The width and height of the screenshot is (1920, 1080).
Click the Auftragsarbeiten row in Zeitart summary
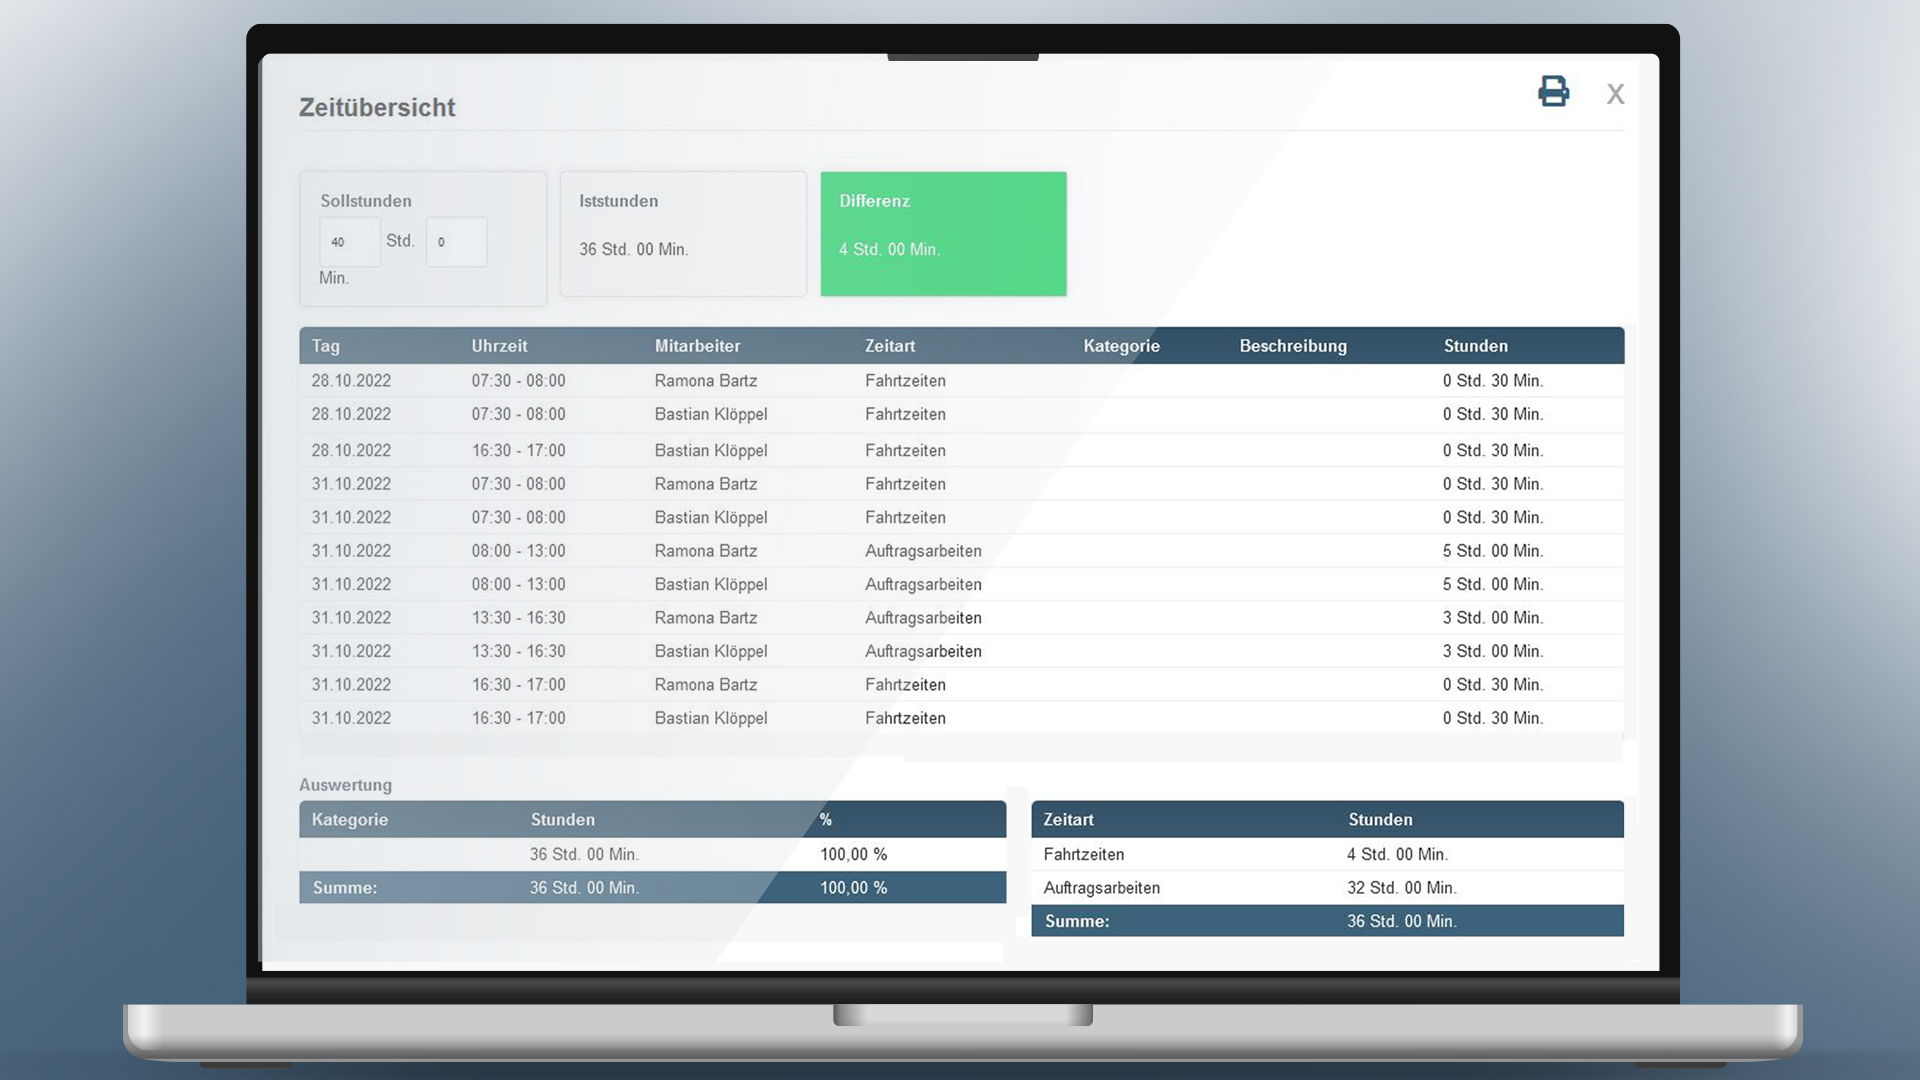tap(1101, 888)
